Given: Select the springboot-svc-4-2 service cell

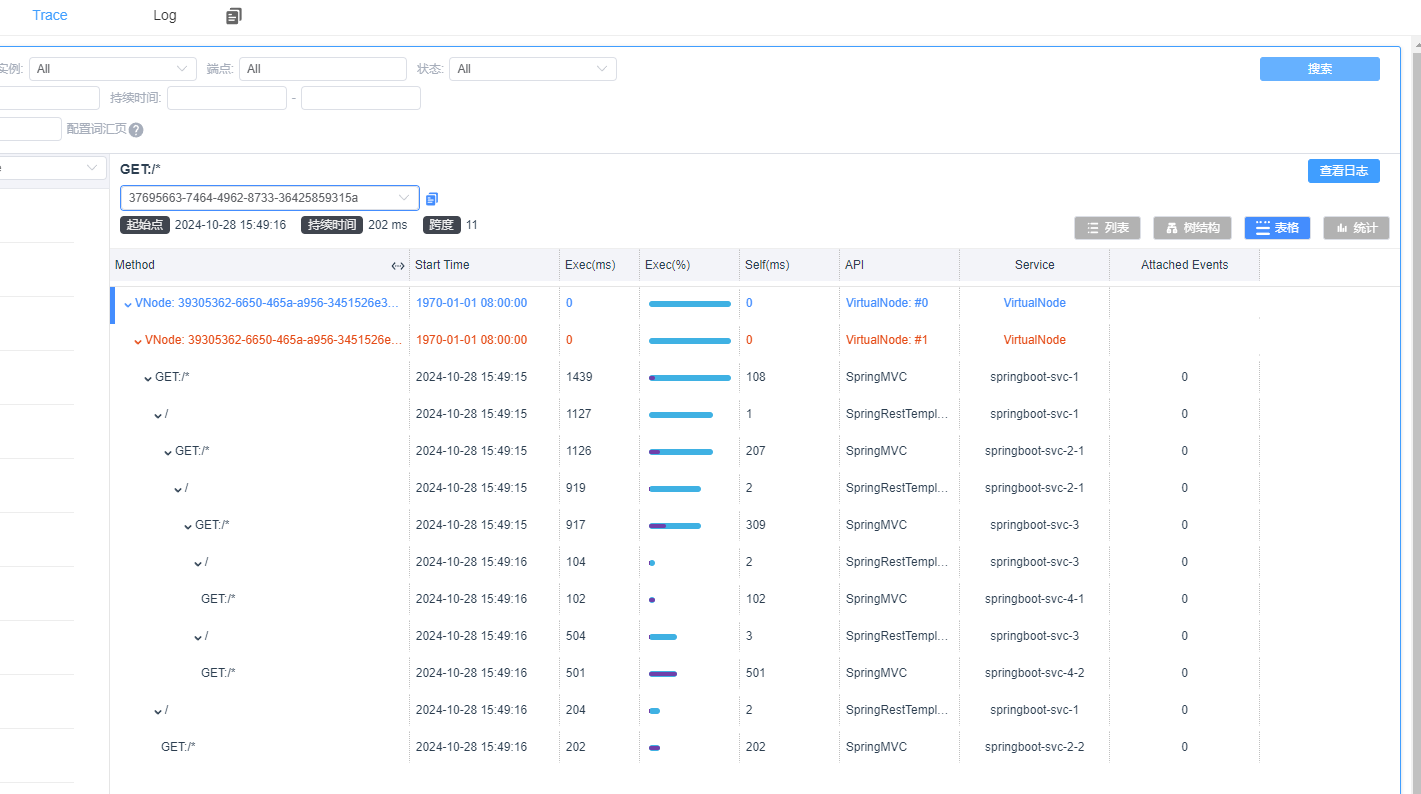Looking at the screenshot, I should pos(1035,673).
